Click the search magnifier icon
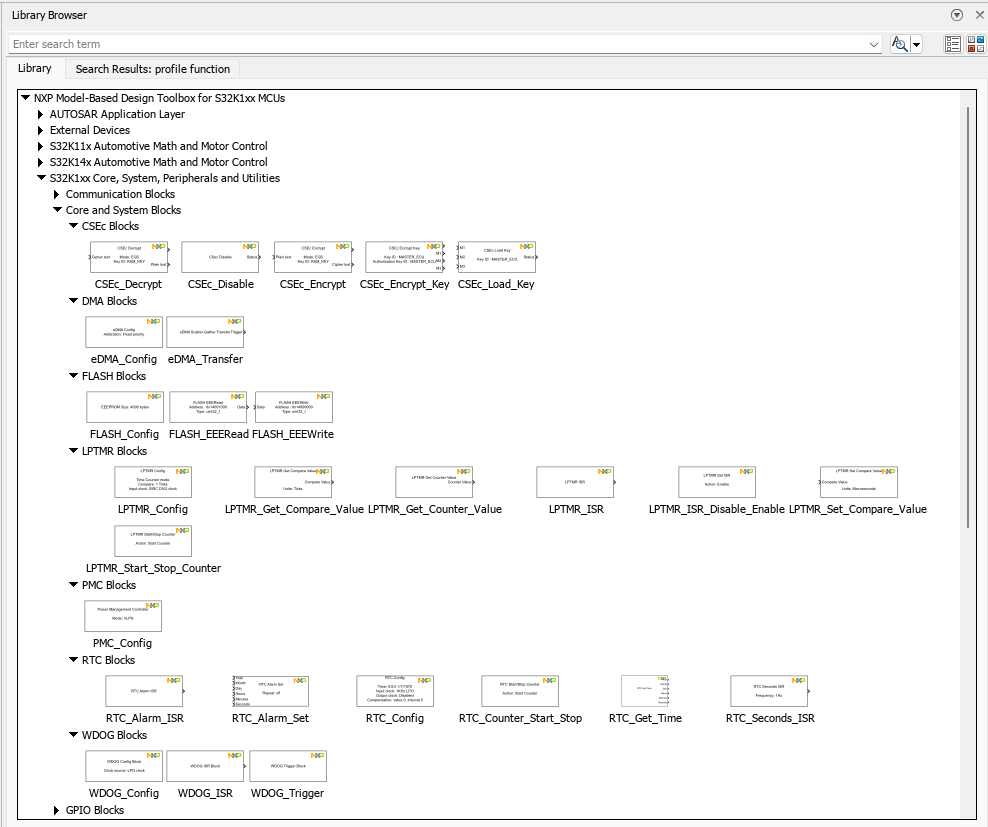988x827 pixels. pos(899,44)
